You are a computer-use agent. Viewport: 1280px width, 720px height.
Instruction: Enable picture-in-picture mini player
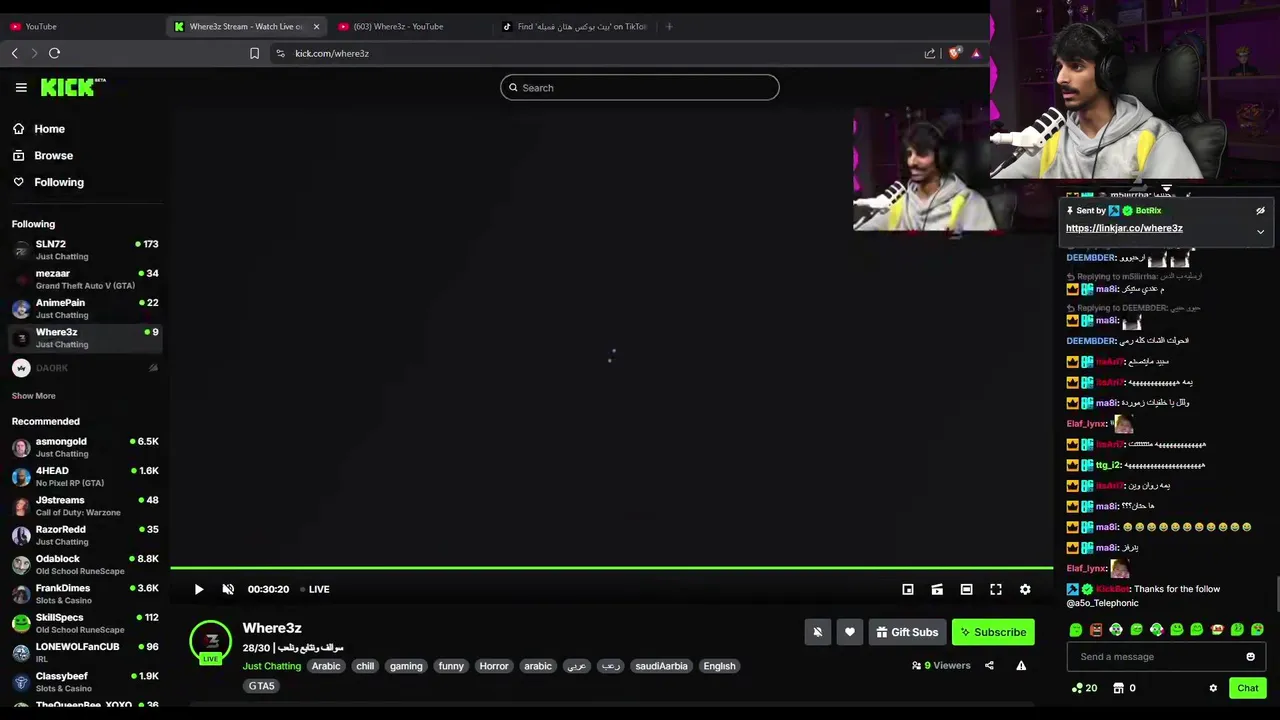pyautogui.click(x=908, y=589)
